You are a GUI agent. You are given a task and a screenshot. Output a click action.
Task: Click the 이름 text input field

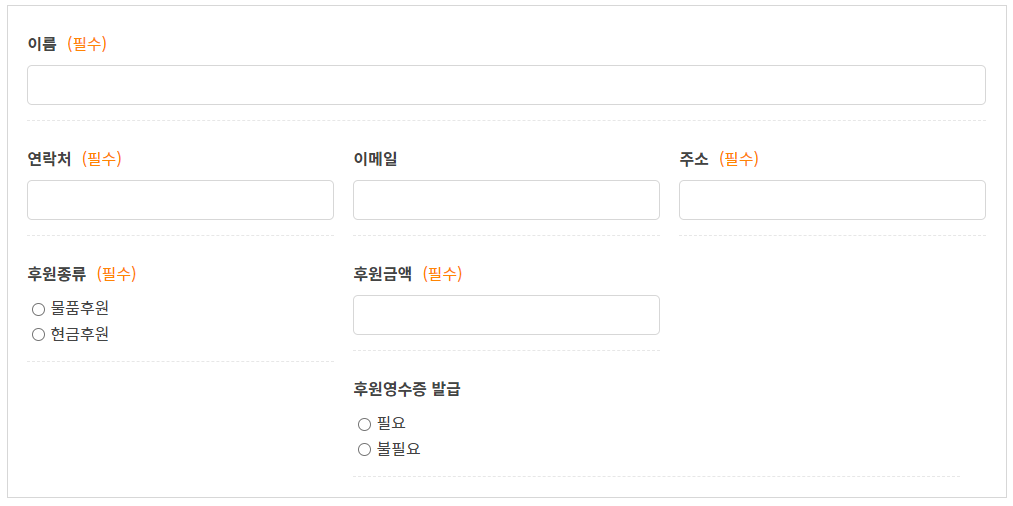tap(506, 85)
